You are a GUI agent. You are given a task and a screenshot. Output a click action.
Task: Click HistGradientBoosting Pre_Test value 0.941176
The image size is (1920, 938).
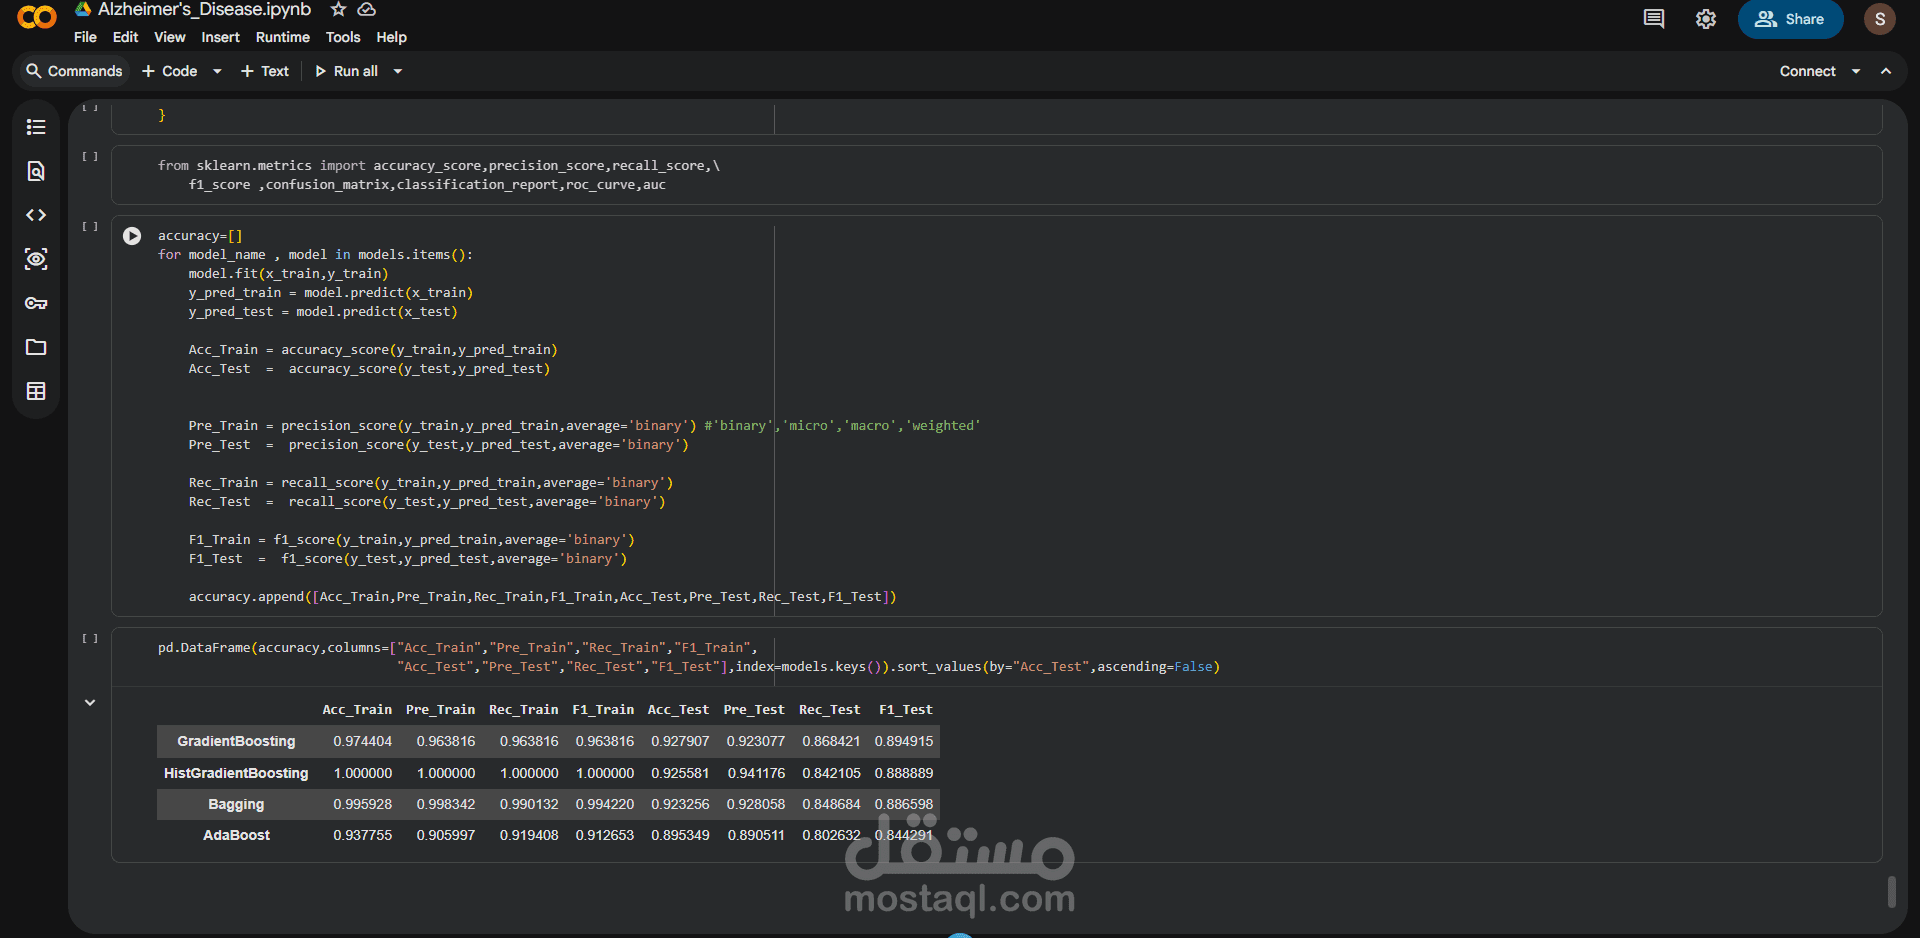[x=756, y=773]
